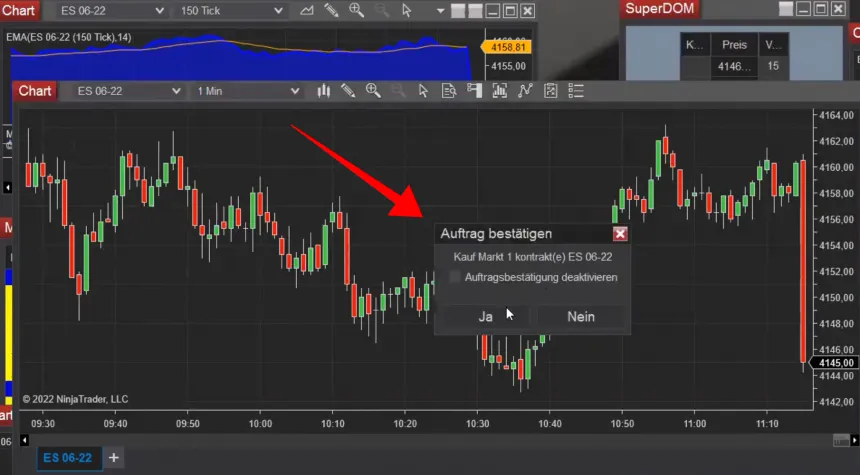This screenshot has height=475, width=860.
Task: Click EMA(ES 06-22 (150 Tick),14) indicator label
Action: coord(69,37)
